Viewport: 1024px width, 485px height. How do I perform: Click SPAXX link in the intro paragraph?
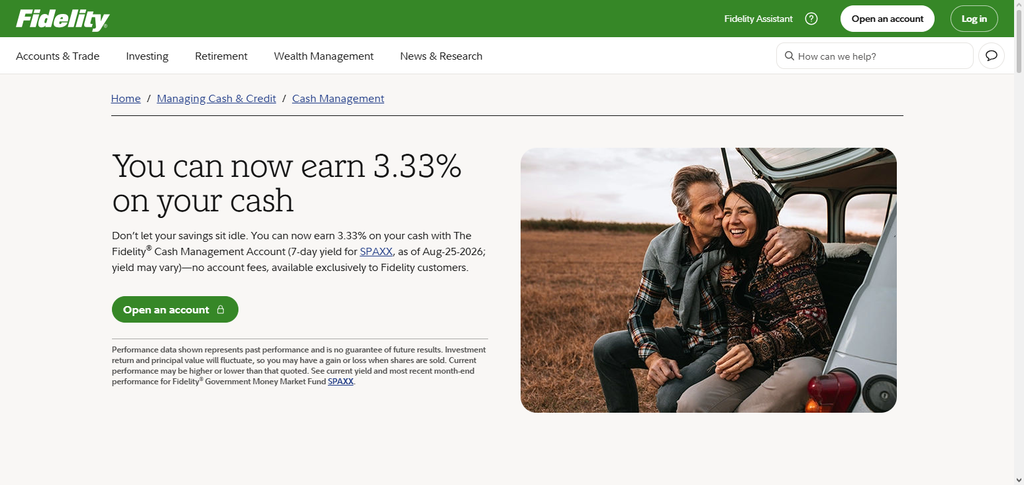pos(377,251)
